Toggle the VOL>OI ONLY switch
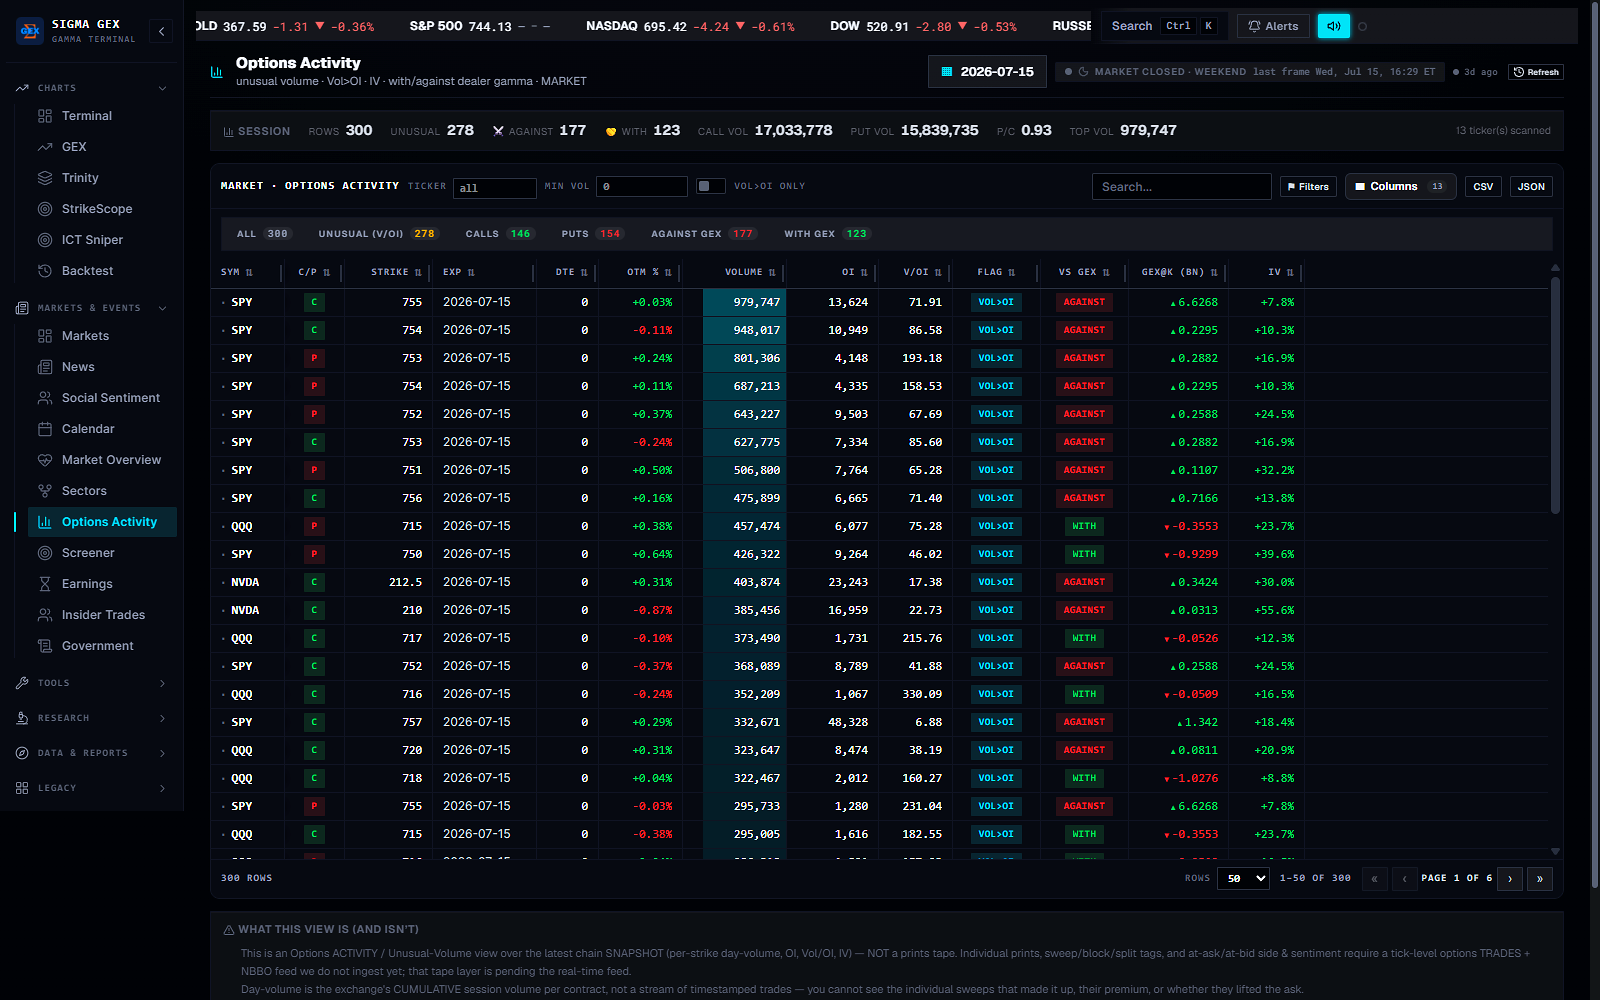Screen dimensions: 1600x1000 [711, 186]
